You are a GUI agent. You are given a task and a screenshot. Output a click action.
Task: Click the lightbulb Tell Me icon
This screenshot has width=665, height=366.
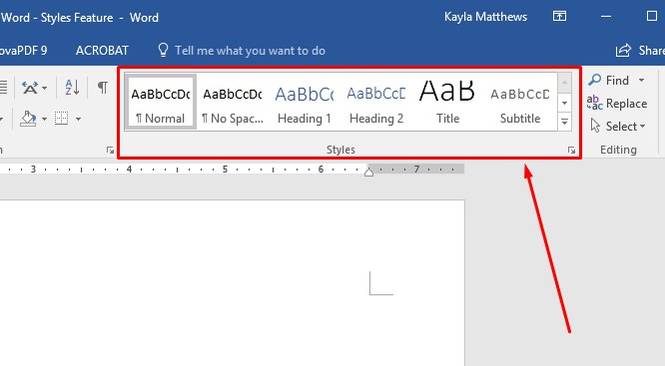point(163,50)
